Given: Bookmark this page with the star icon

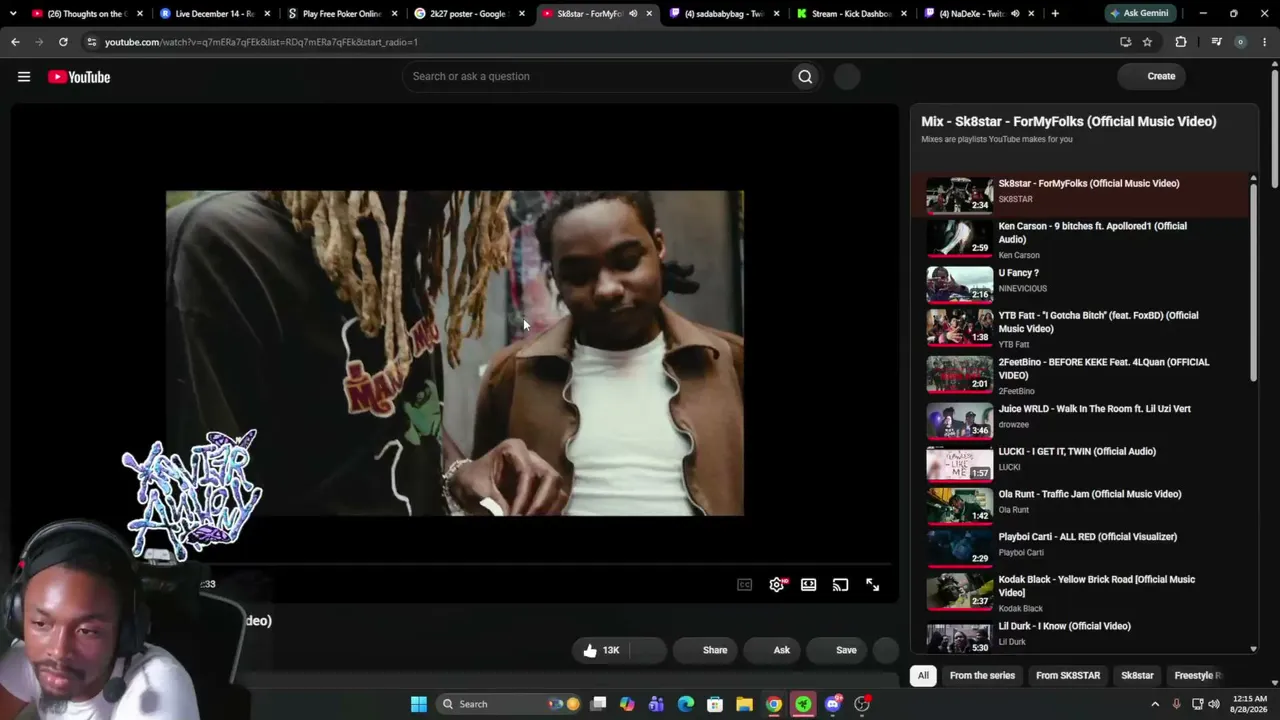Looking at the screenshot, I should [x=1147, y=42].
